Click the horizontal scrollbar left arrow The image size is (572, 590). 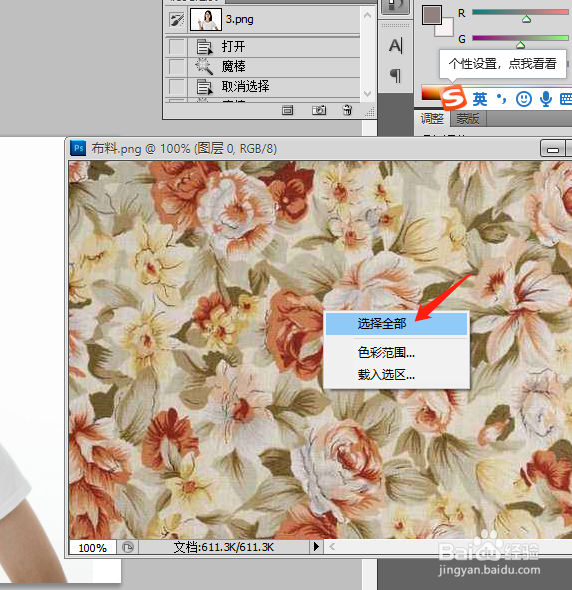tap(332, 546)
